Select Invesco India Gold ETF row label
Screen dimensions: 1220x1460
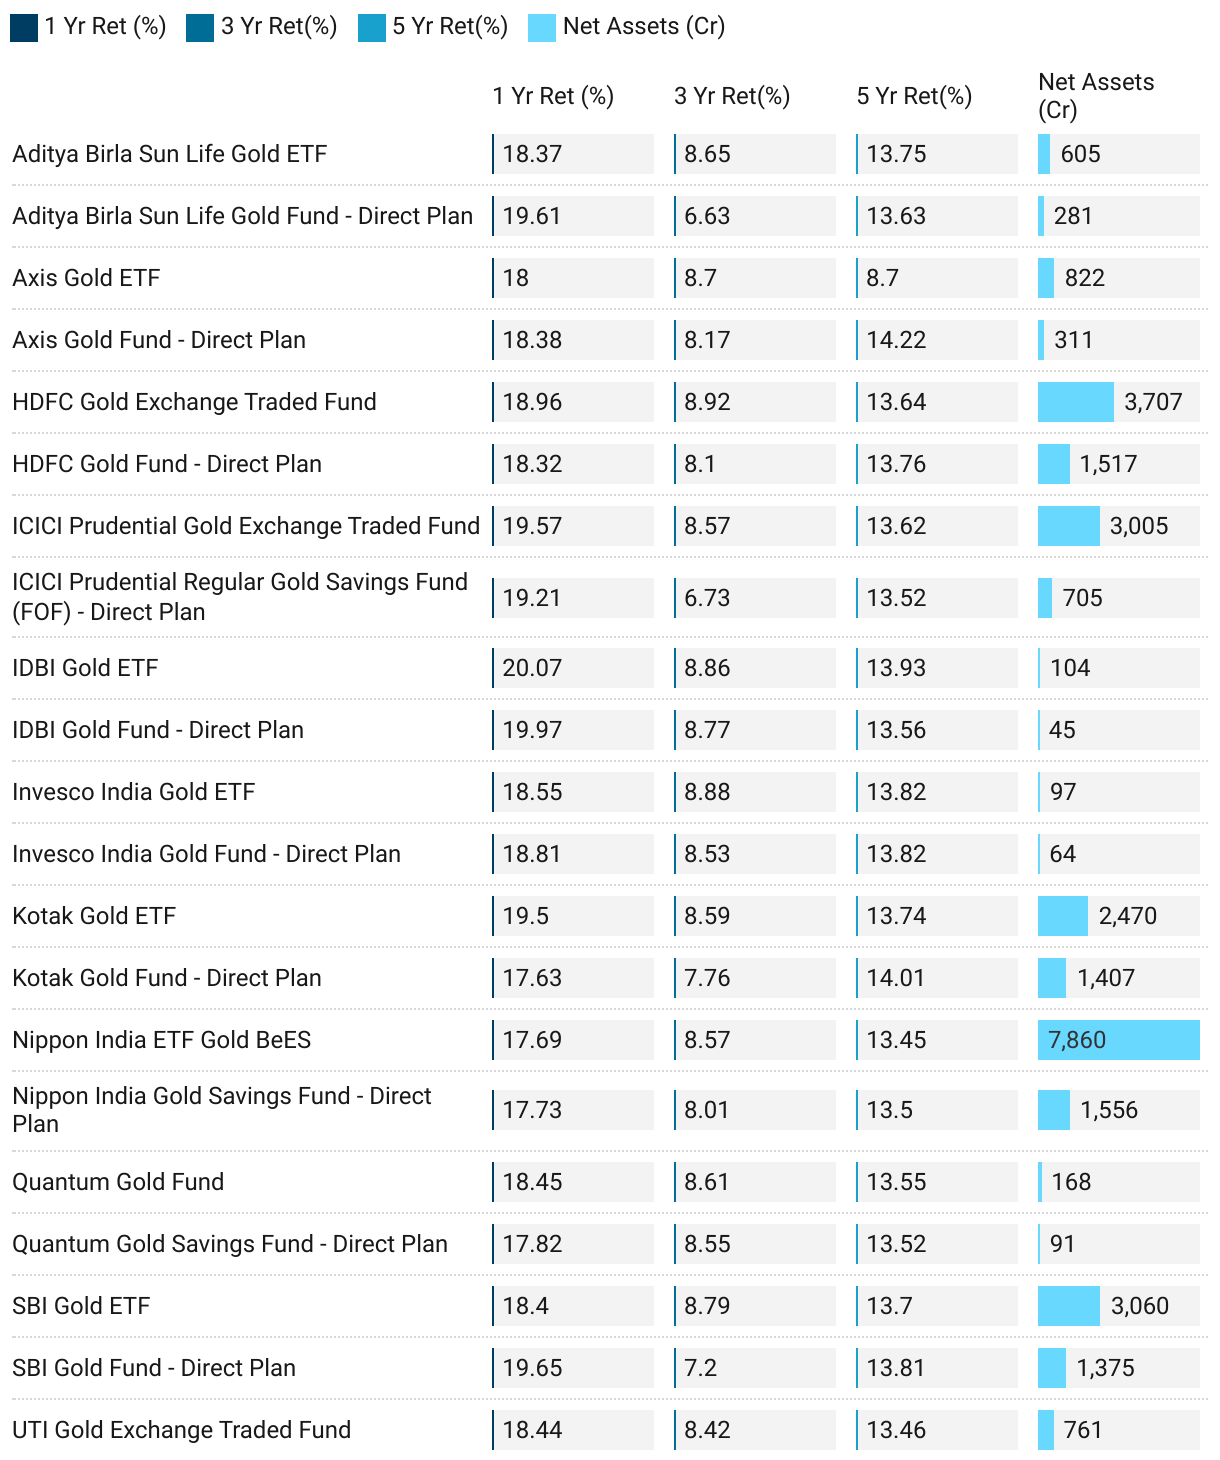(134, 792)
